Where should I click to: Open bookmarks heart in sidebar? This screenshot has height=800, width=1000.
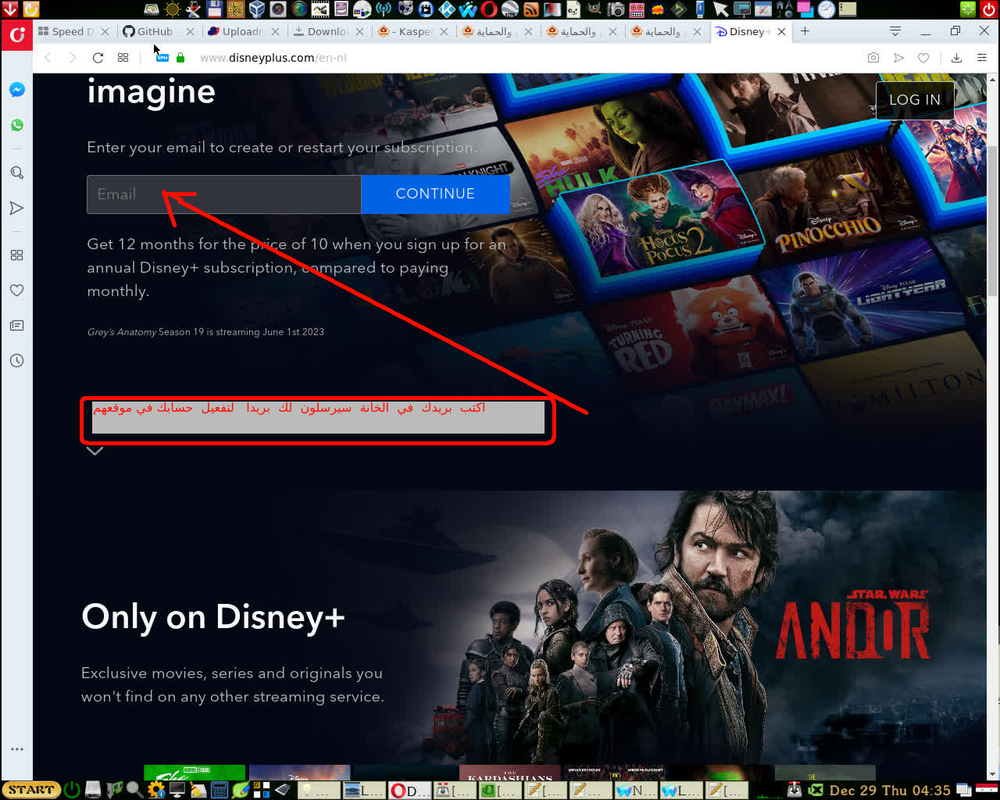click(17, 290)
